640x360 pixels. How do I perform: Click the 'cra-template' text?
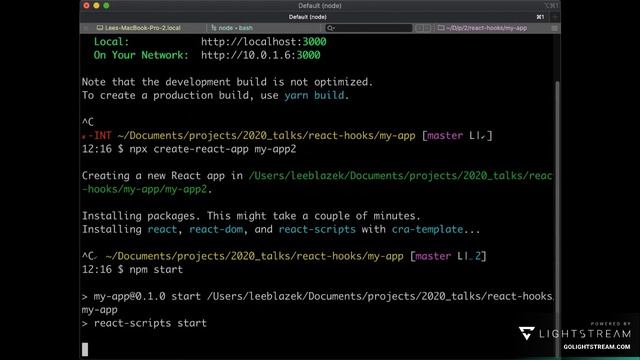pyautogui.click(x=427, y=229)
